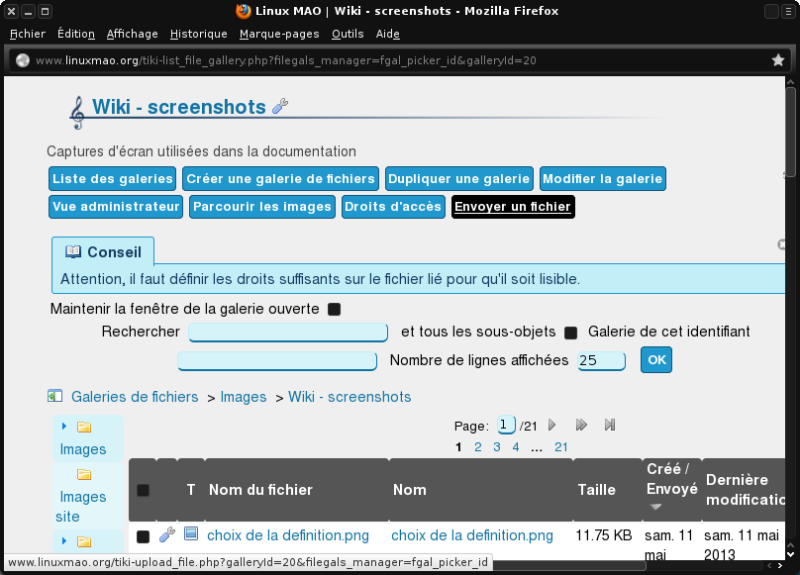Screen dimensions: 800x575
Task: Sort by Taille column header
Action: pos(596,490)
